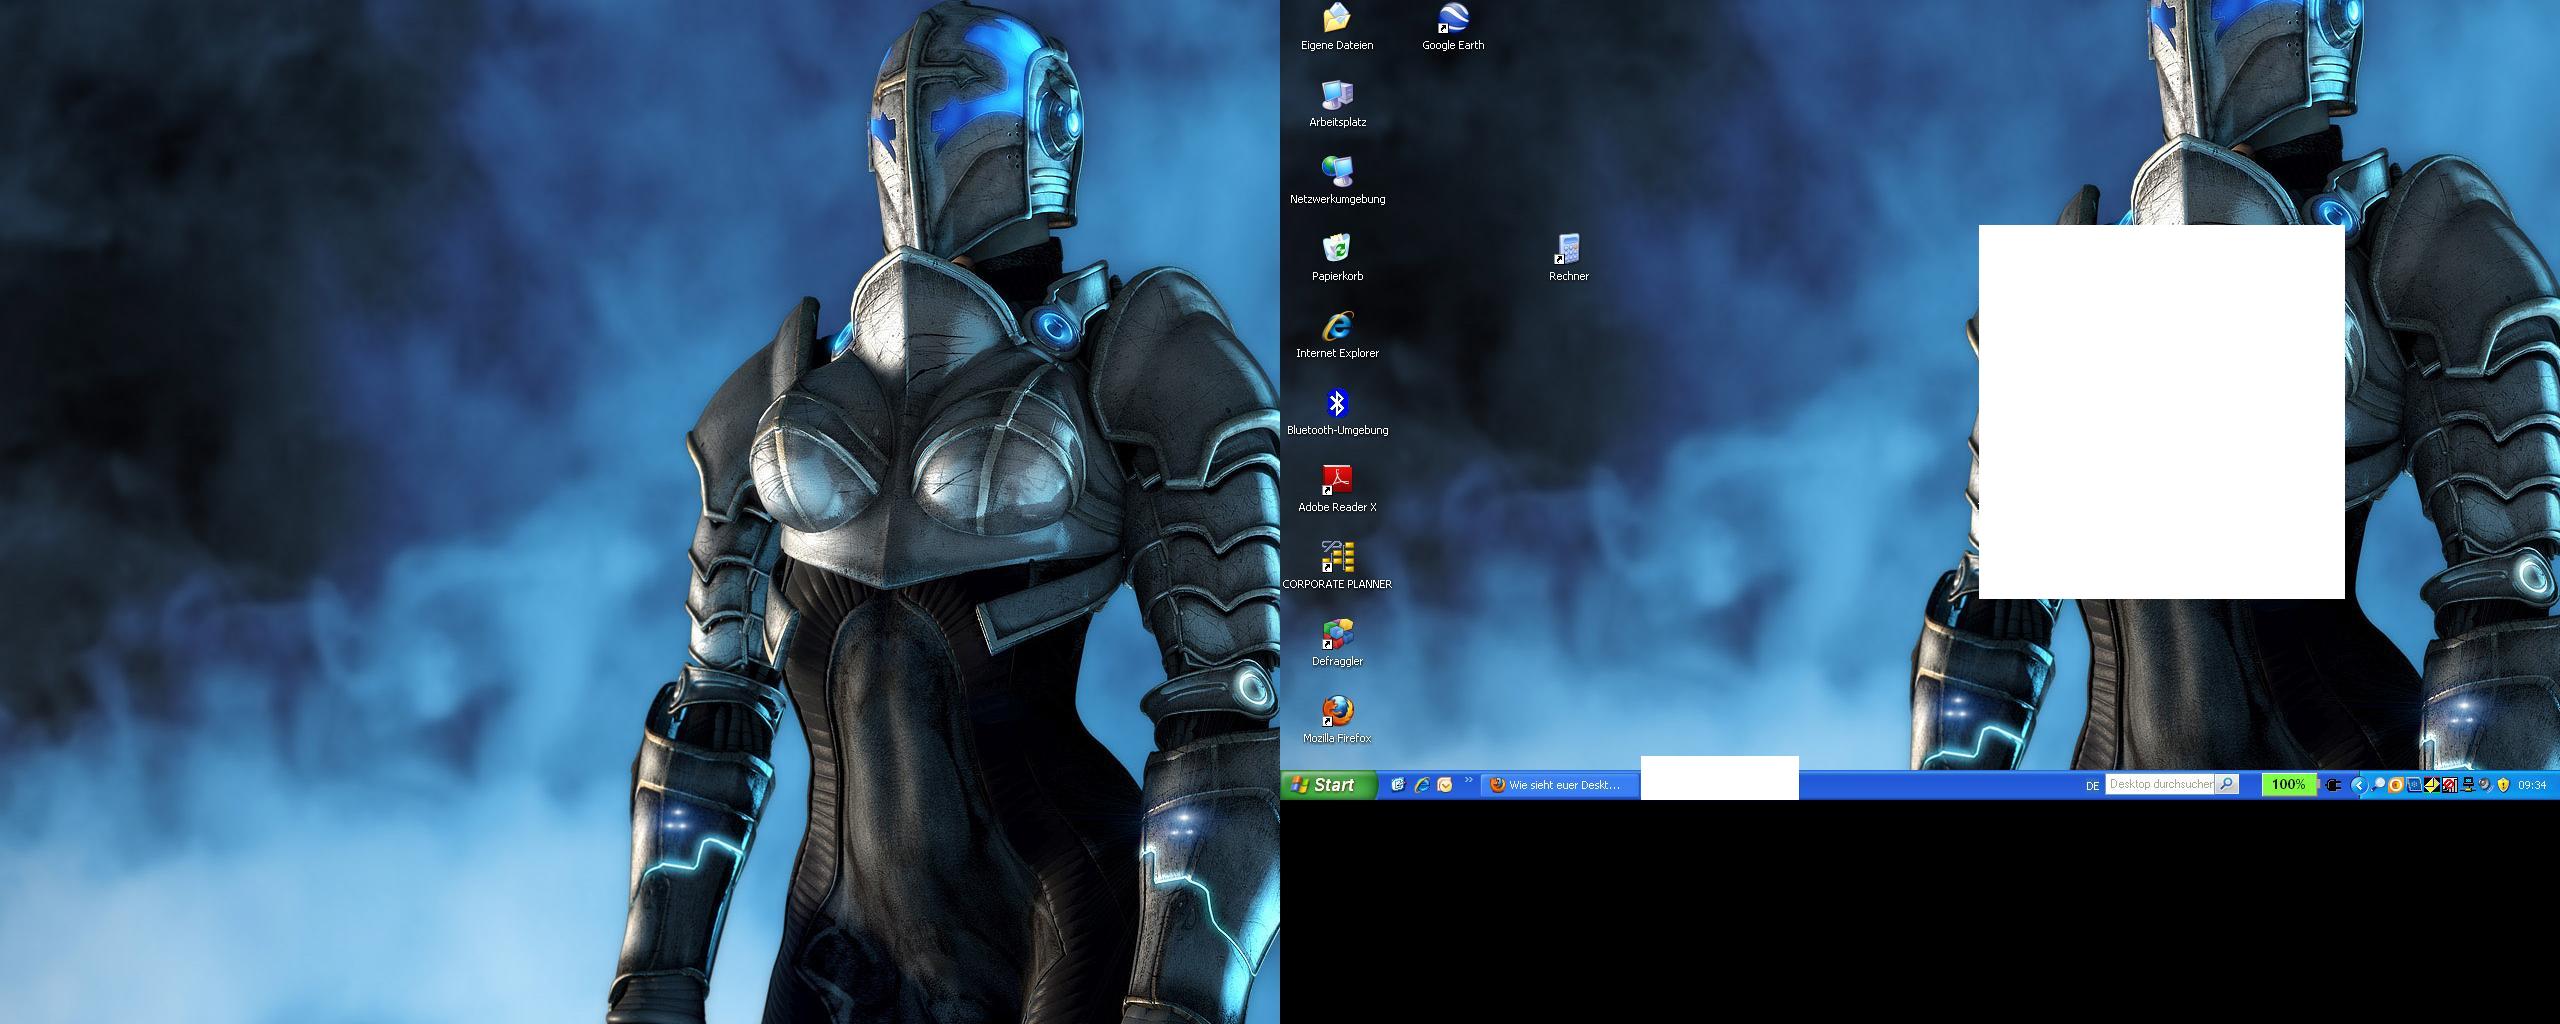
Task: Open the Google Earth desktop shortcut
Action: pos(1452,27)
